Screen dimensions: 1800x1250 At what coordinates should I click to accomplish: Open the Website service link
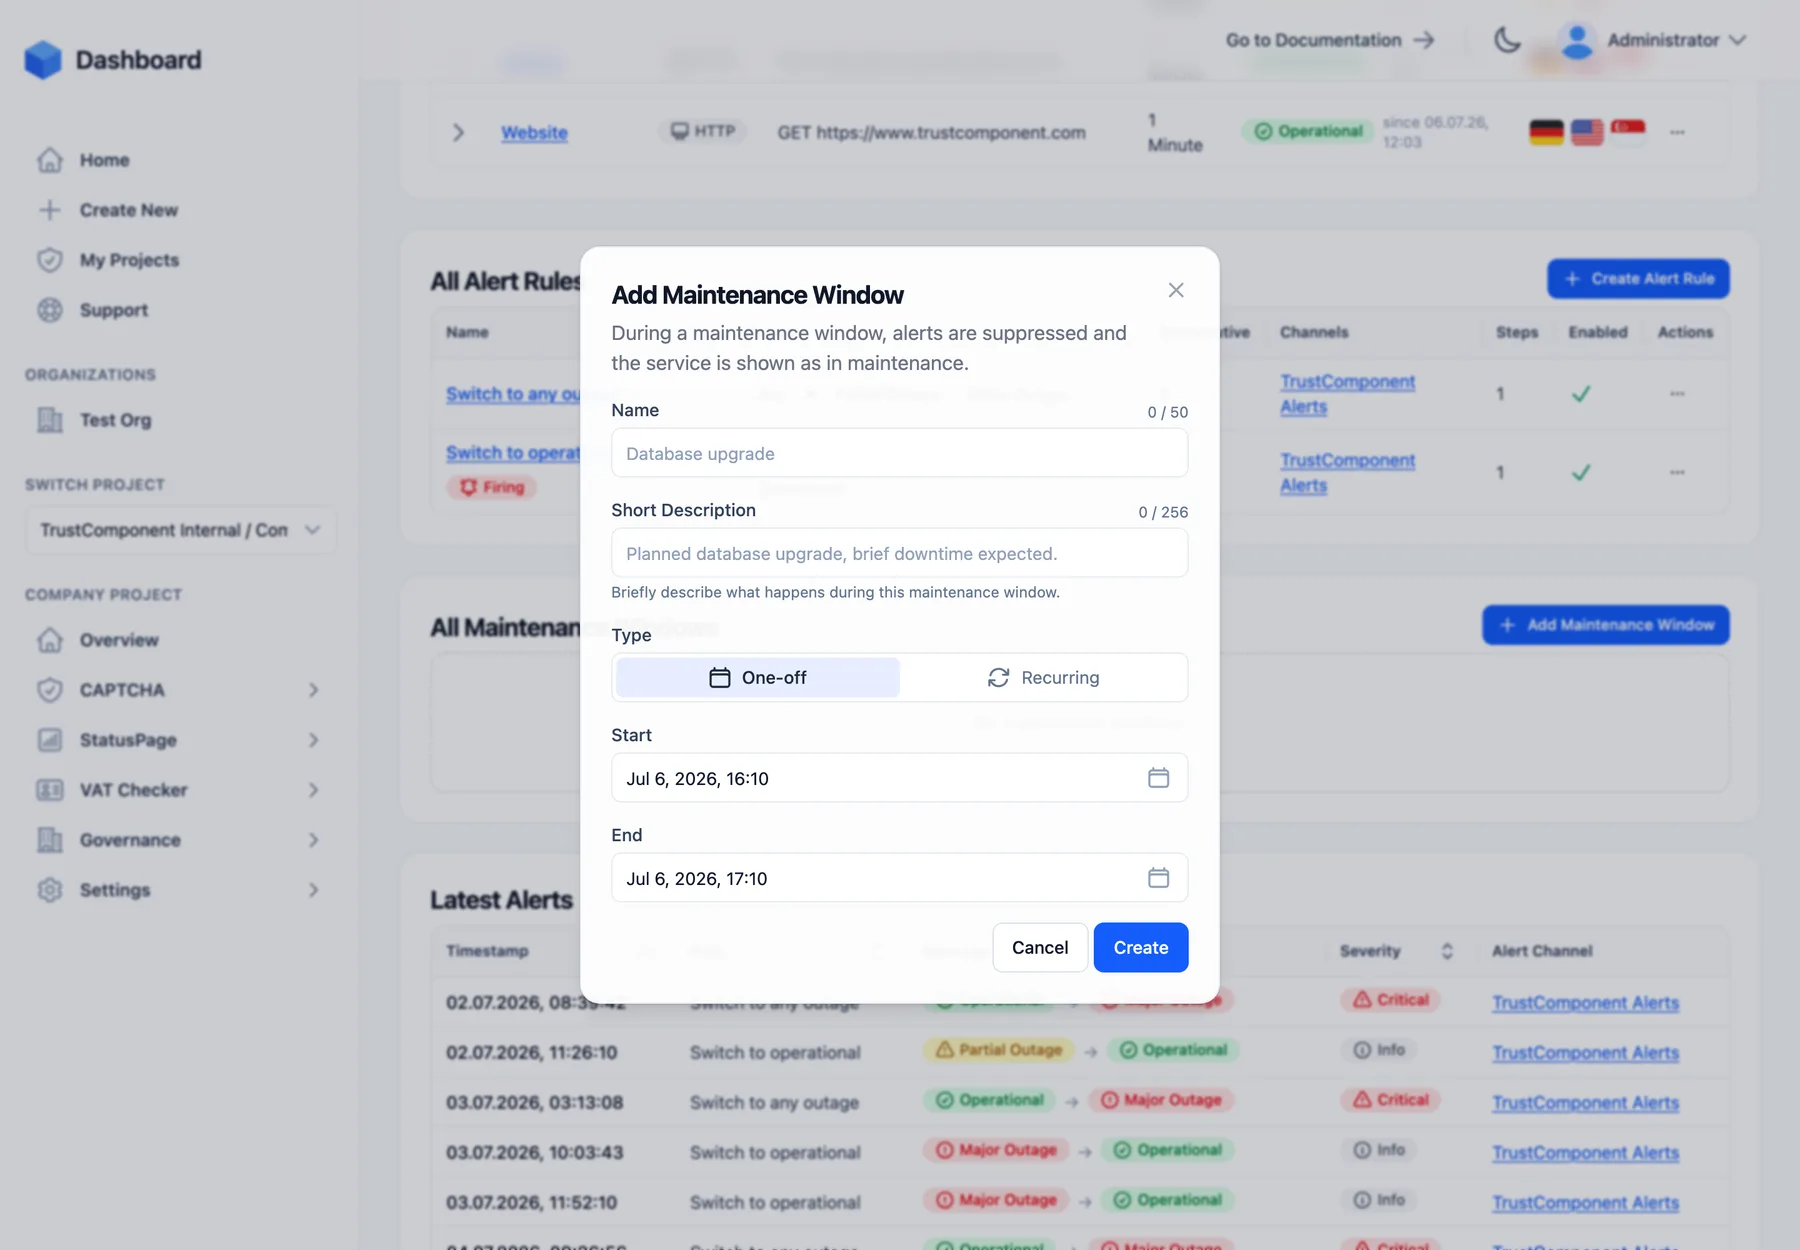[534, 132]
